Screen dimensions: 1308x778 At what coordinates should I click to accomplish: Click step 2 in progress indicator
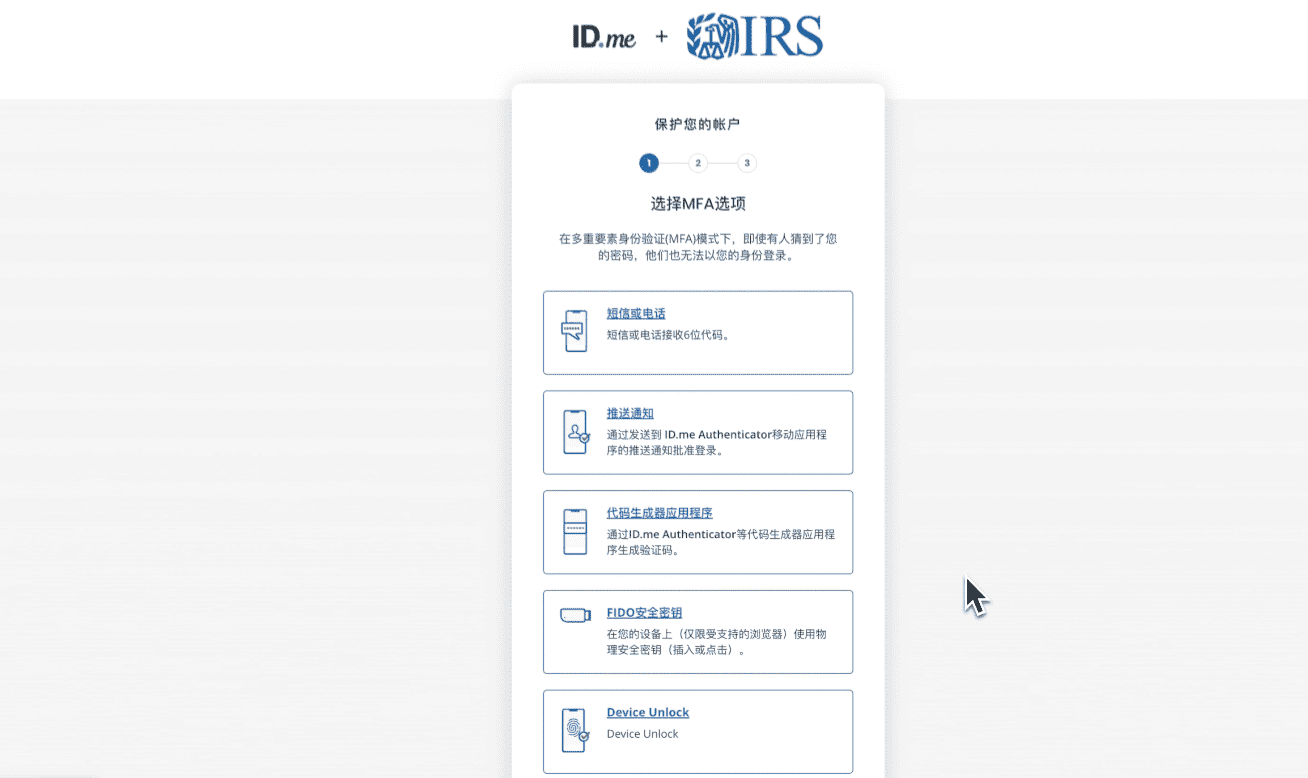click(x=698, y=163)
